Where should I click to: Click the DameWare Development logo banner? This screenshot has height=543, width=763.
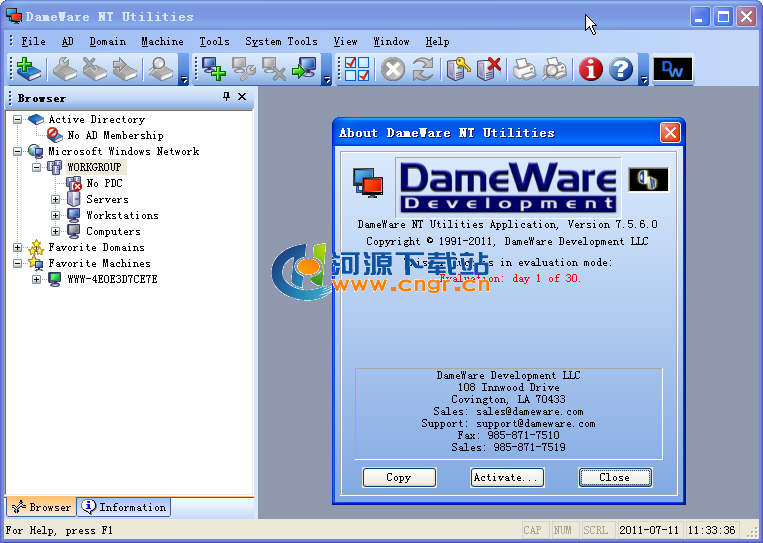point(508,186)
